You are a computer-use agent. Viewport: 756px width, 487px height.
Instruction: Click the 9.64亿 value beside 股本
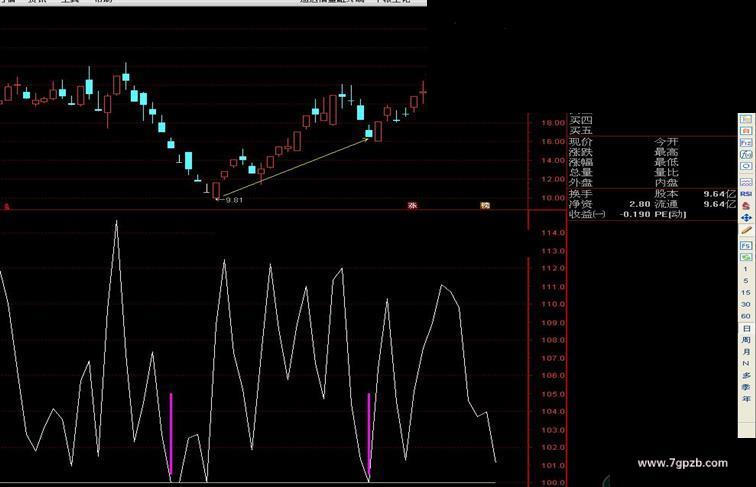[x=719, y=194]
